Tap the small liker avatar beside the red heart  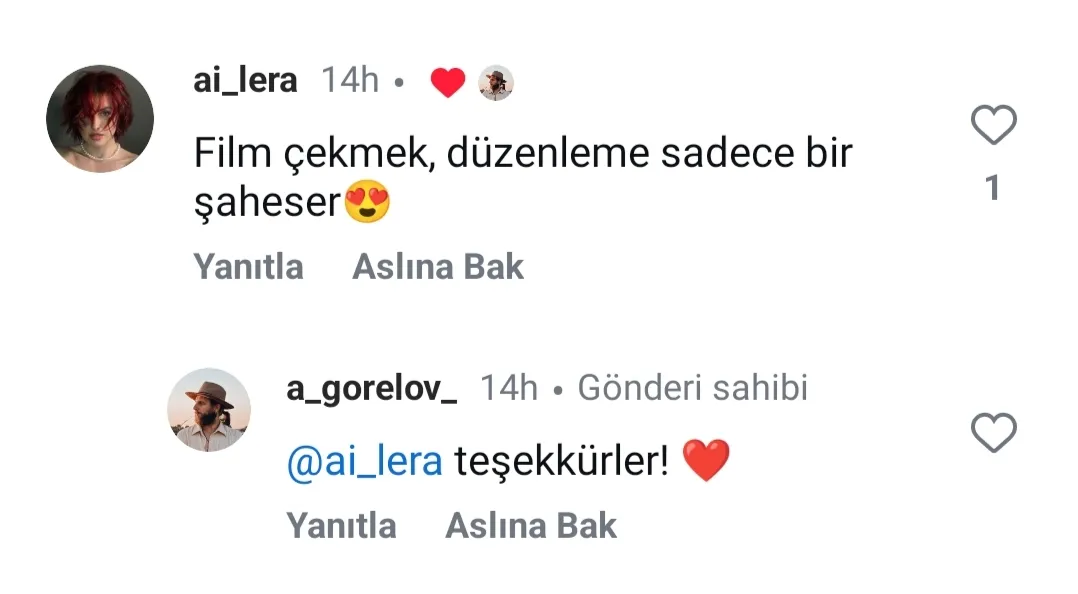[x=497, y=81]
